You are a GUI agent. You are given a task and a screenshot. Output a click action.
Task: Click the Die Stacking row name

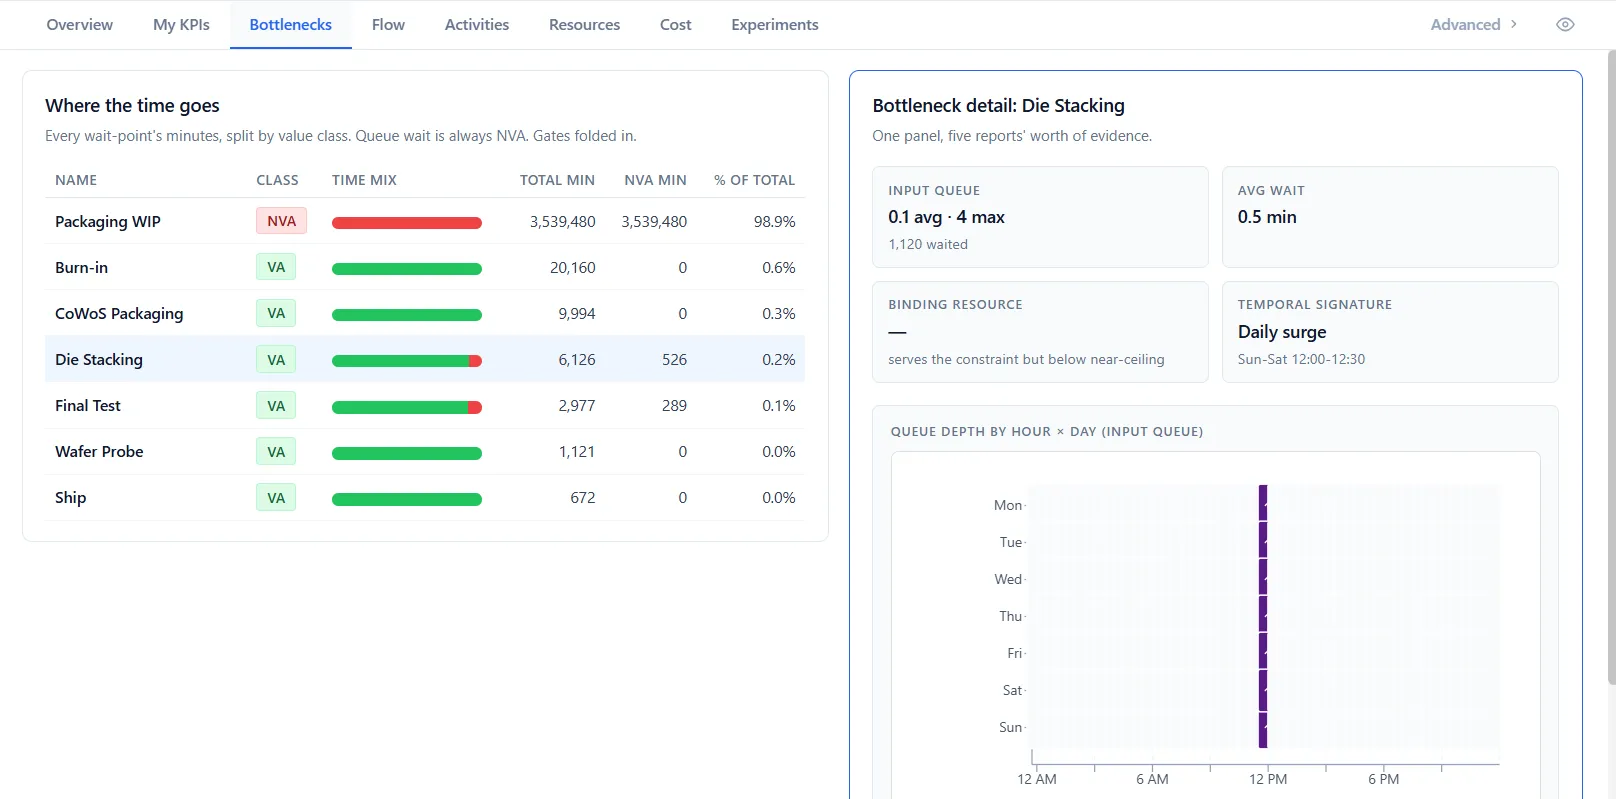coord(99,359)
